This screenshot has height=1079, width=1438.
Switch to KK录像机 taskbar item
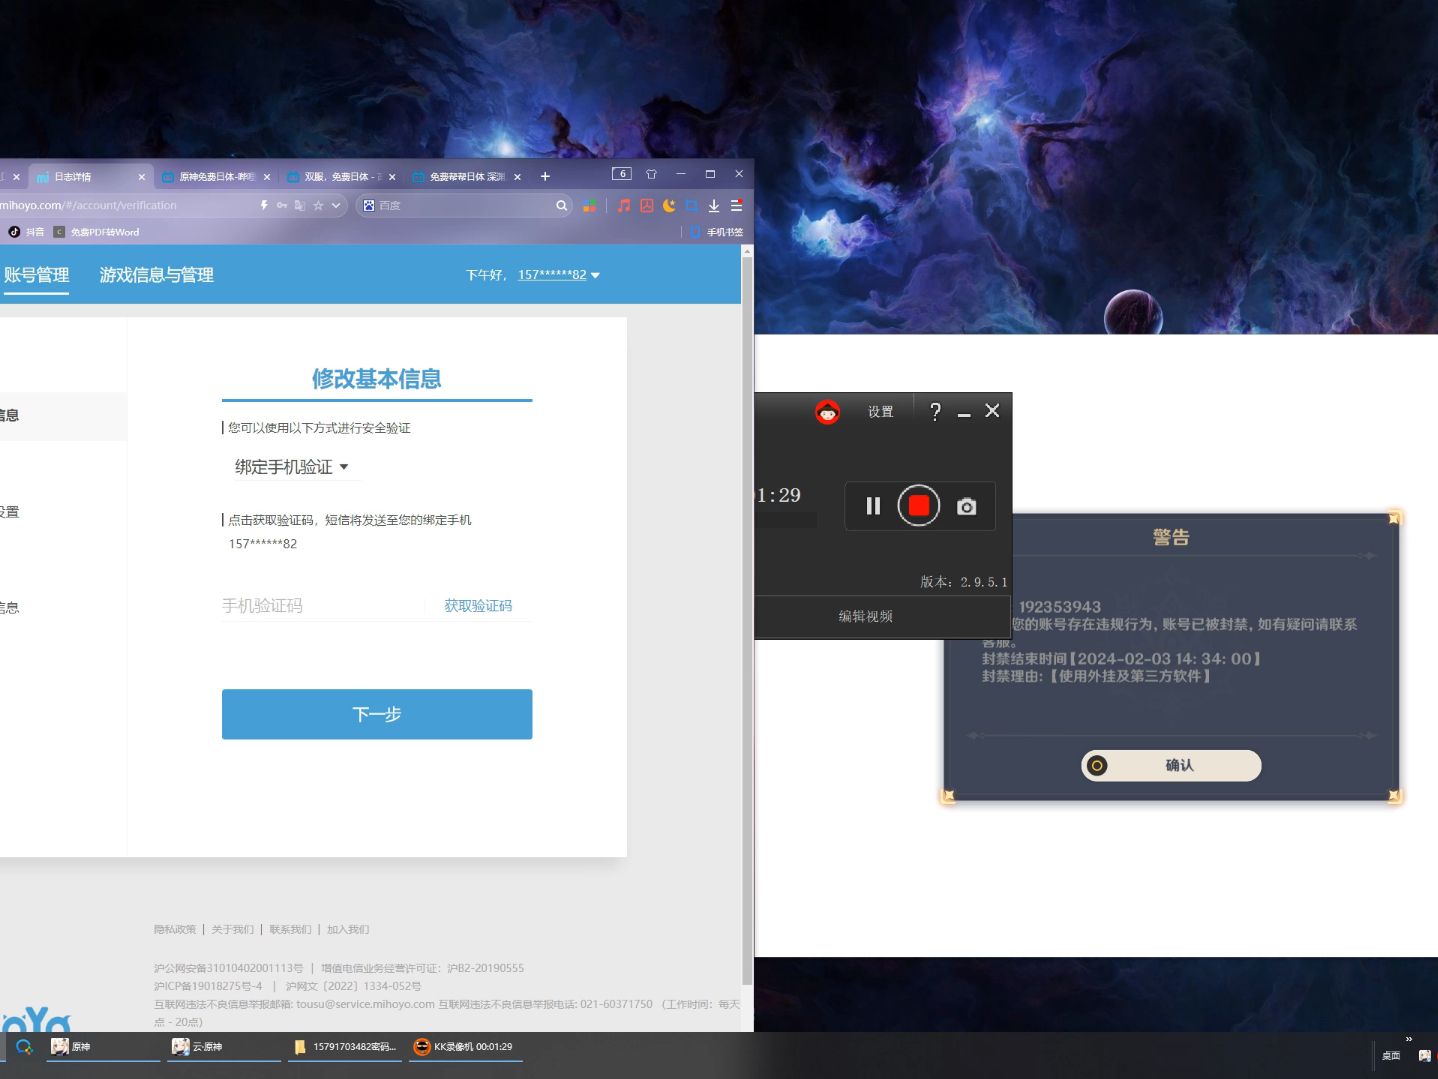pyautogui.click(x=465, y=1047)
